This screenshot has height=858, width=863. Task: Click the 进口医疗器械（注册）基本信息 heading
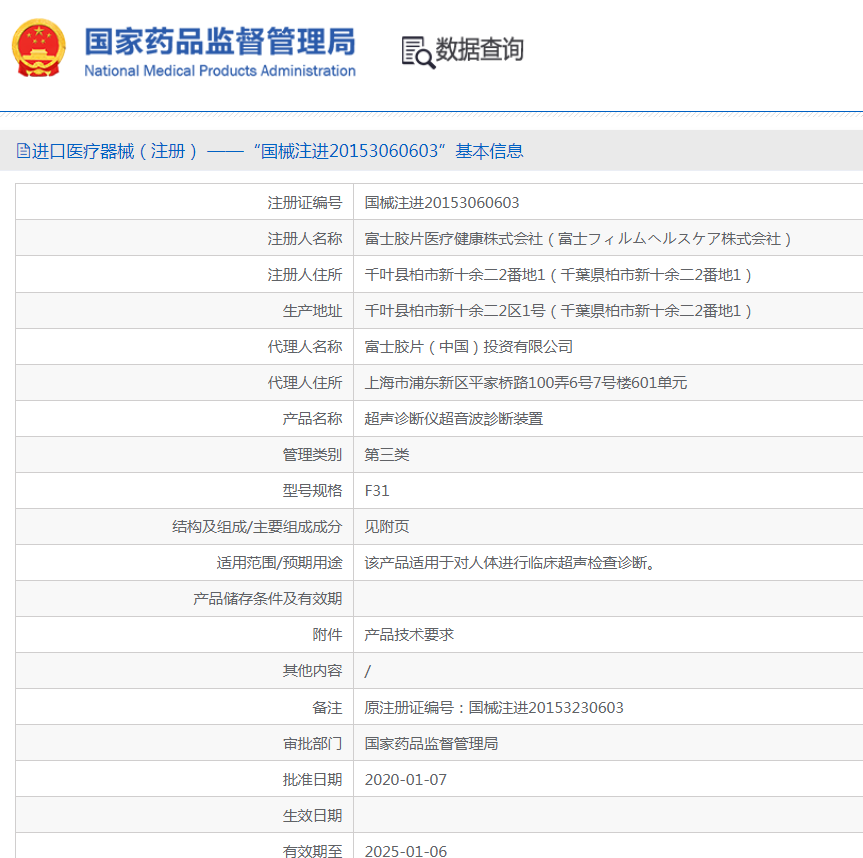pyautogui.click(x=277, y=151)
